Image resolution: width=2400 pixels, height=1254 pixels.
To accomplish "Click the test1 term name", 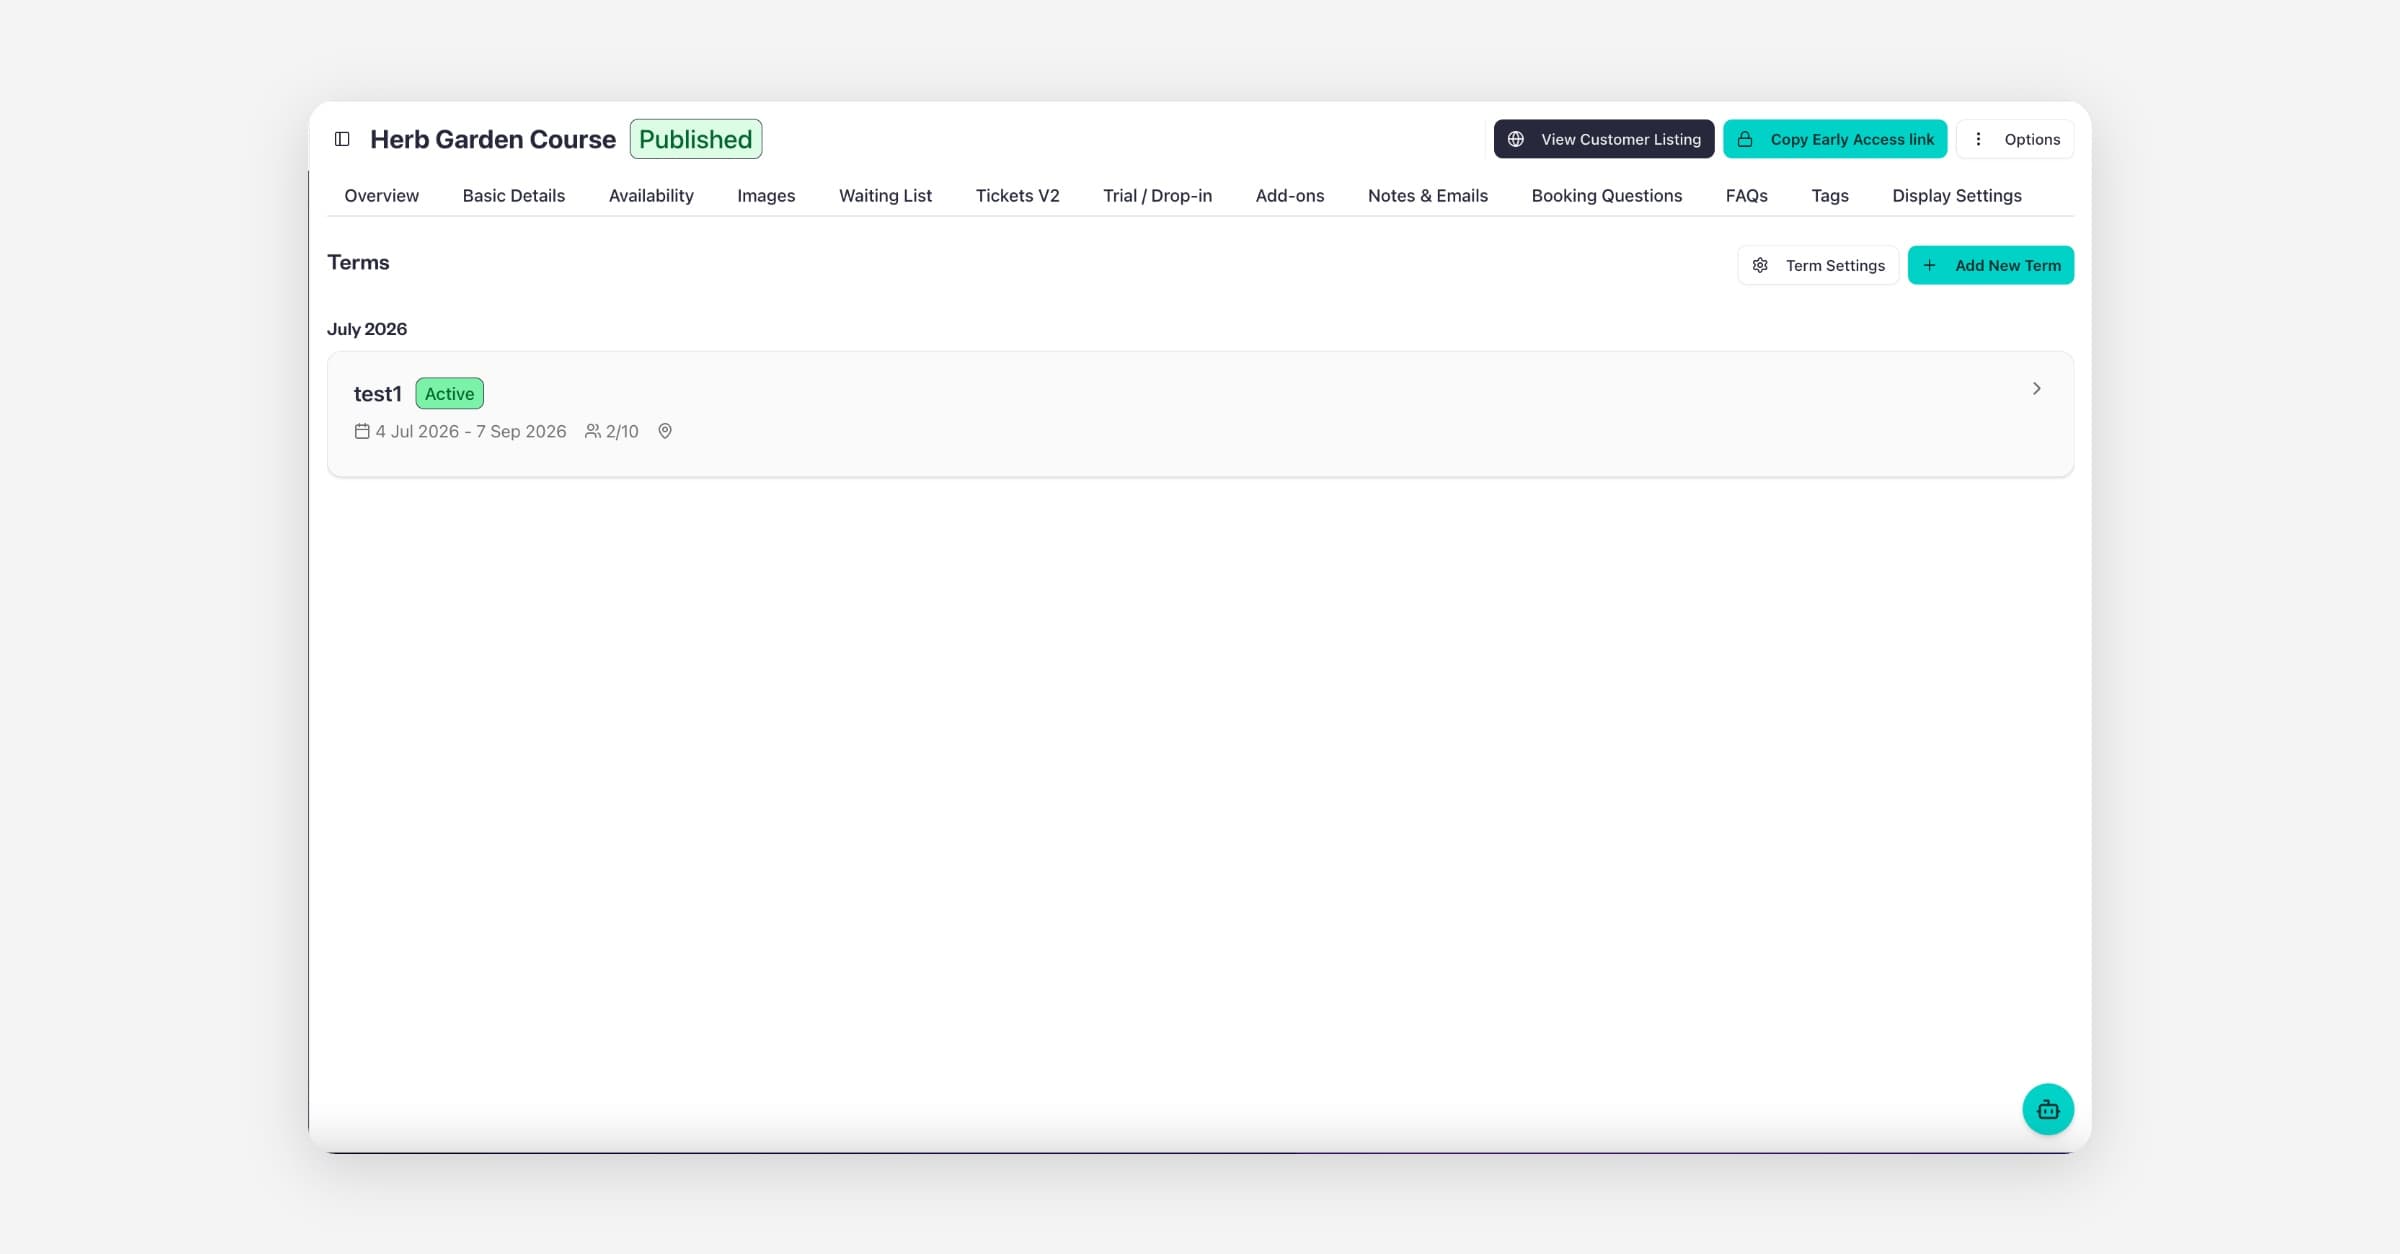I will pyautogui.click(x=377, y=393).
